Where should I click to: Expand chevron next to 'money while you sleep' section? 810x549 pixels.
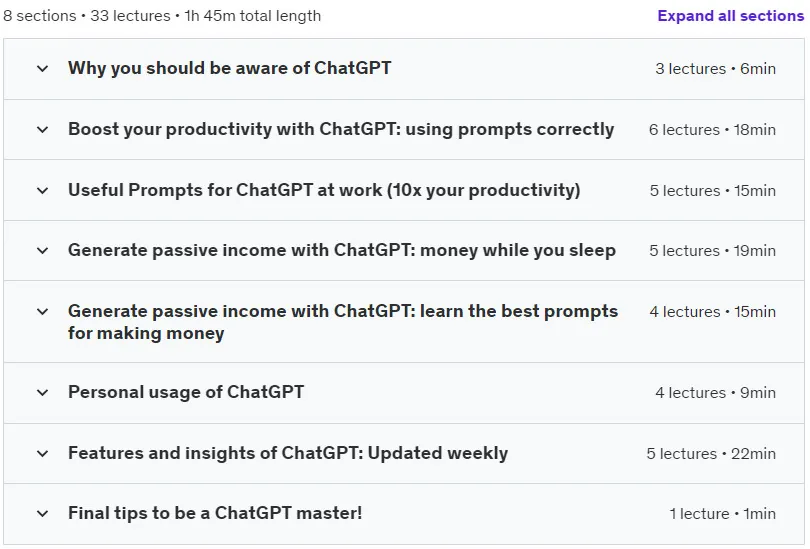click(x=43, y=251)
